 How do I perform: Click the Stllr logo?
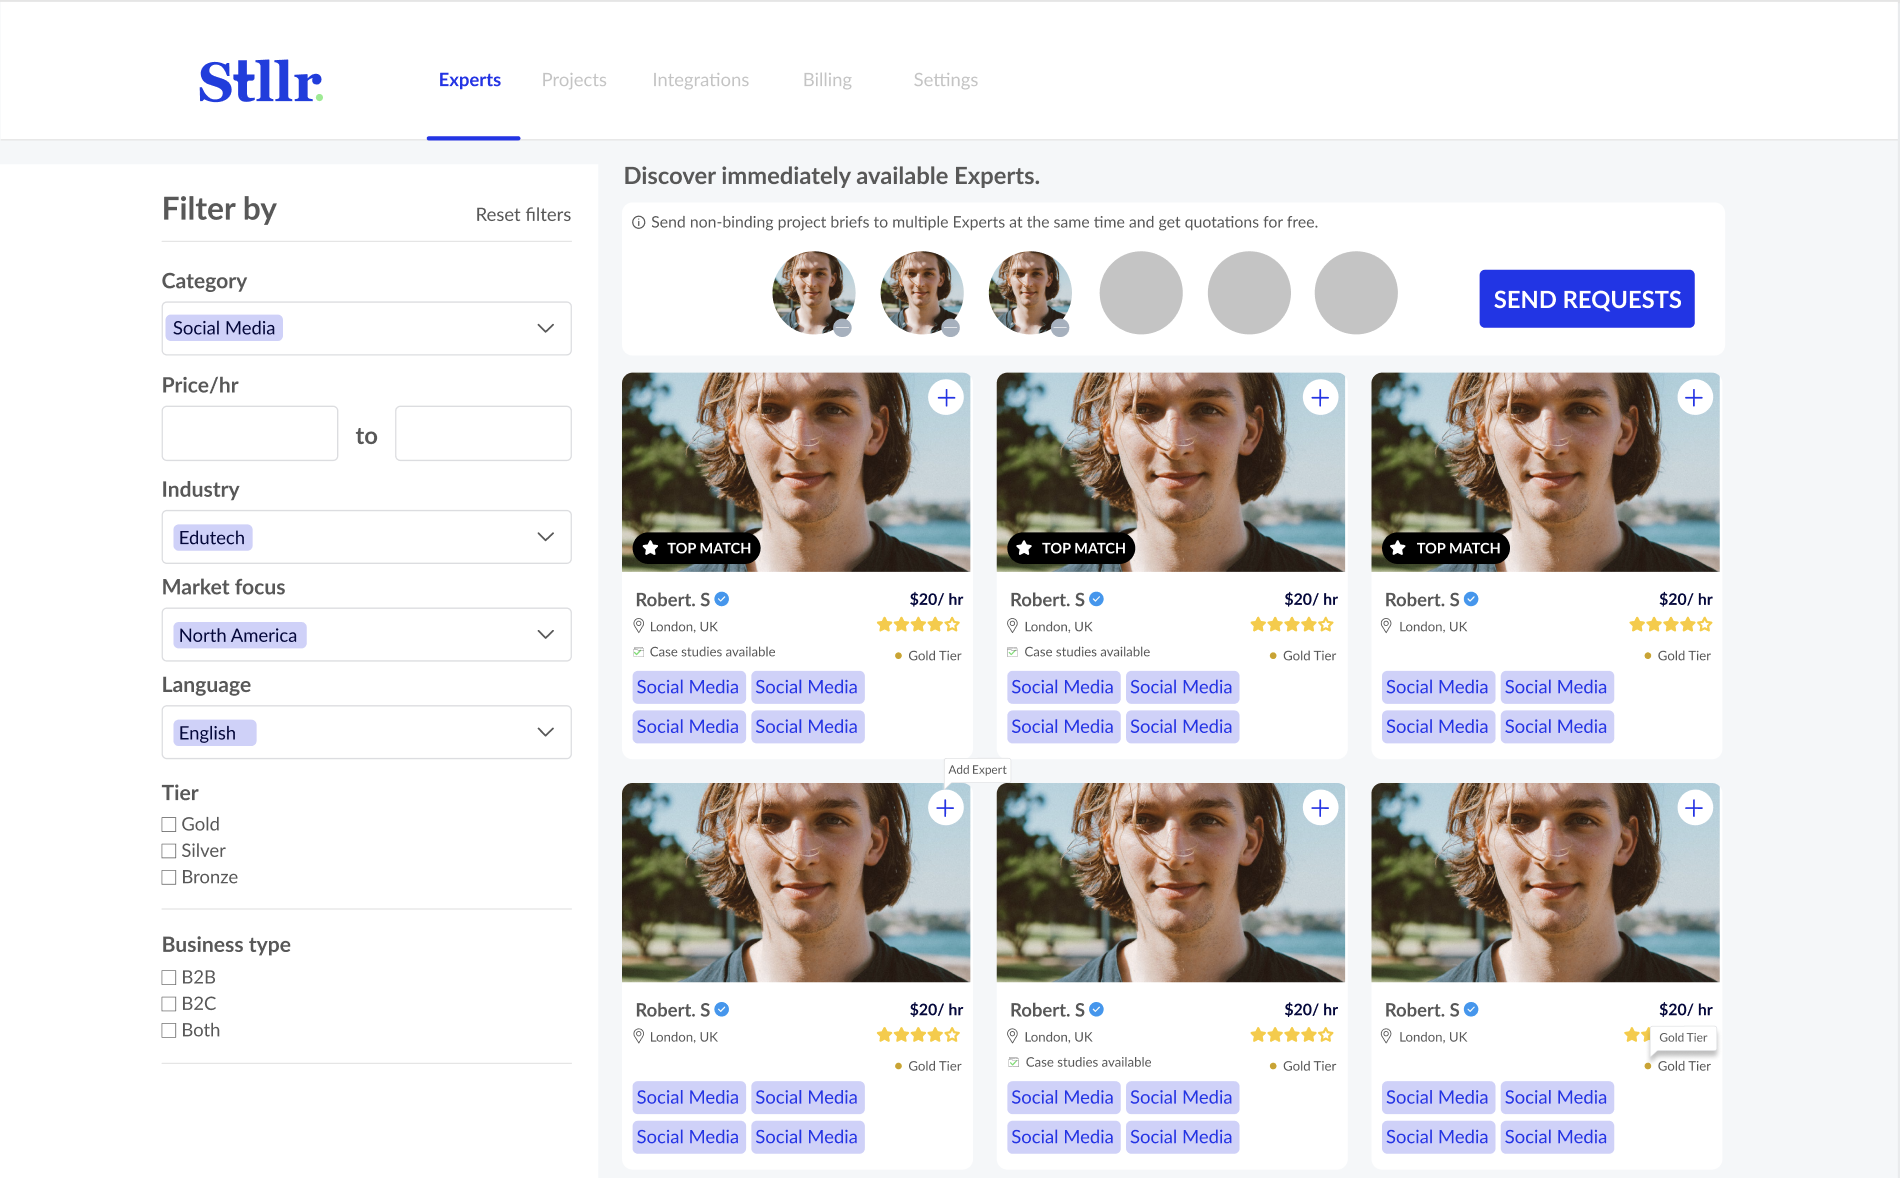point(259,82)
